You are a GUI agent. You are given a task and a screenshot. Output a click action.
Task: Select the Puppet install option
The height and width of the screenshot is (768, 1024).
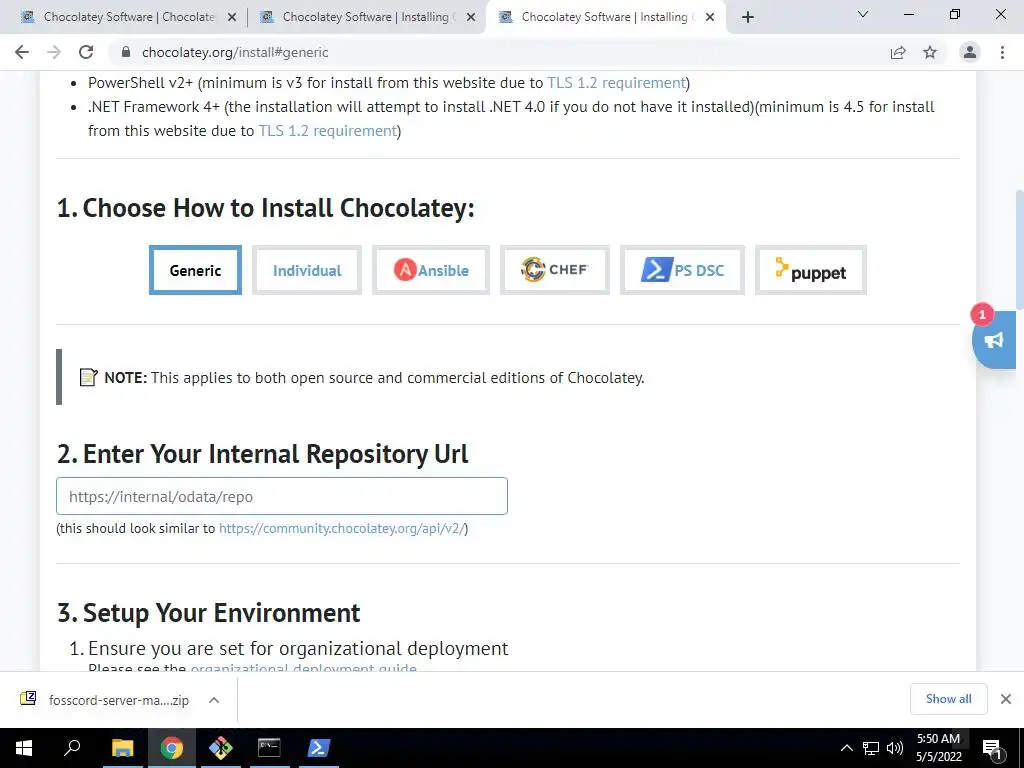[x=811, y=270]
